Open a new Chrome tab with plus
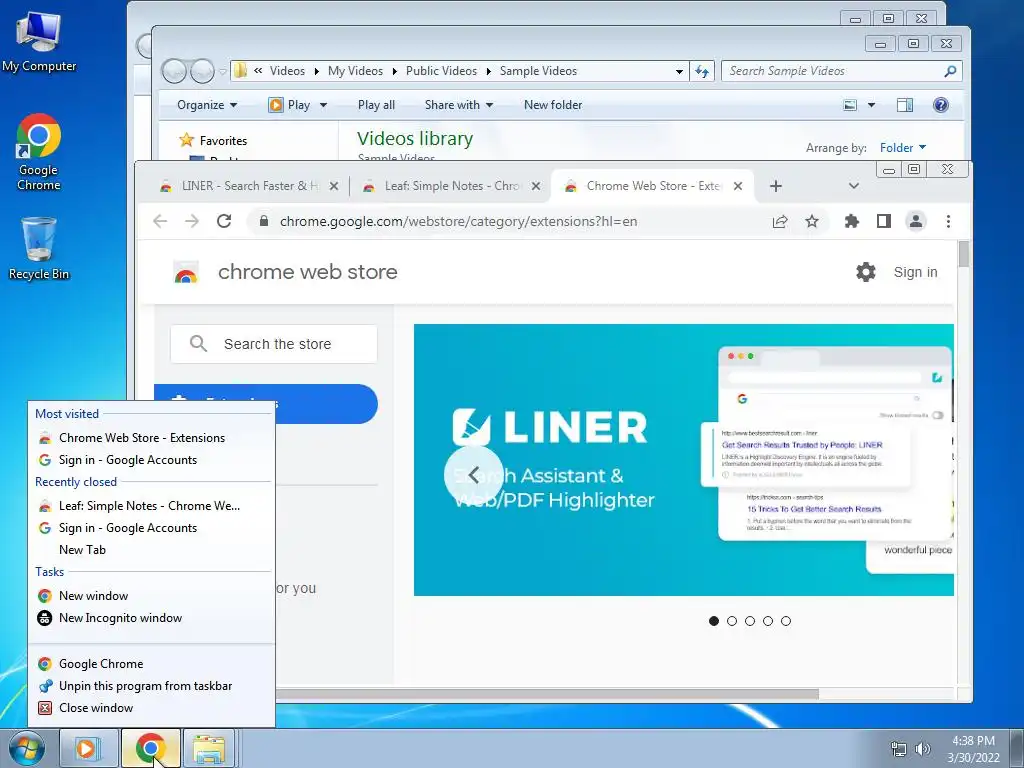 pyautogui.click(x=776, y=186)
